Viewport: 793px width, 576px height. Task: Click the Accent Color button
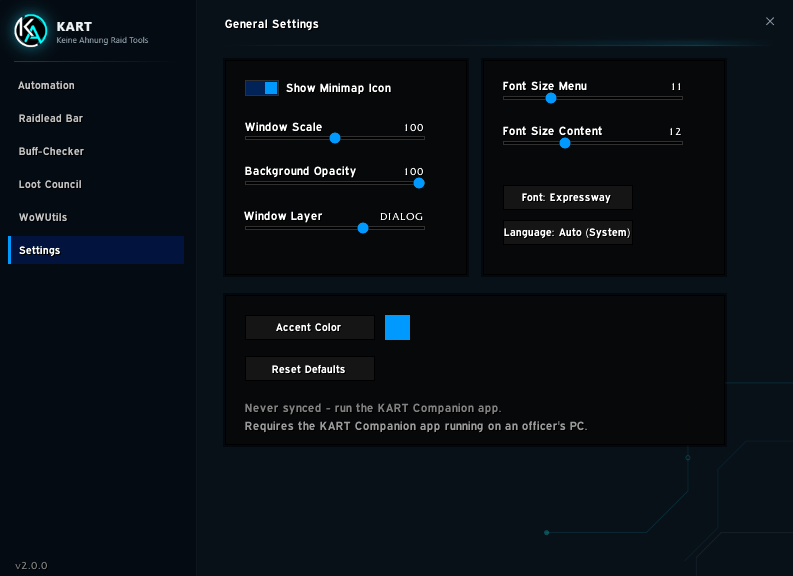(x=310, y=328)
